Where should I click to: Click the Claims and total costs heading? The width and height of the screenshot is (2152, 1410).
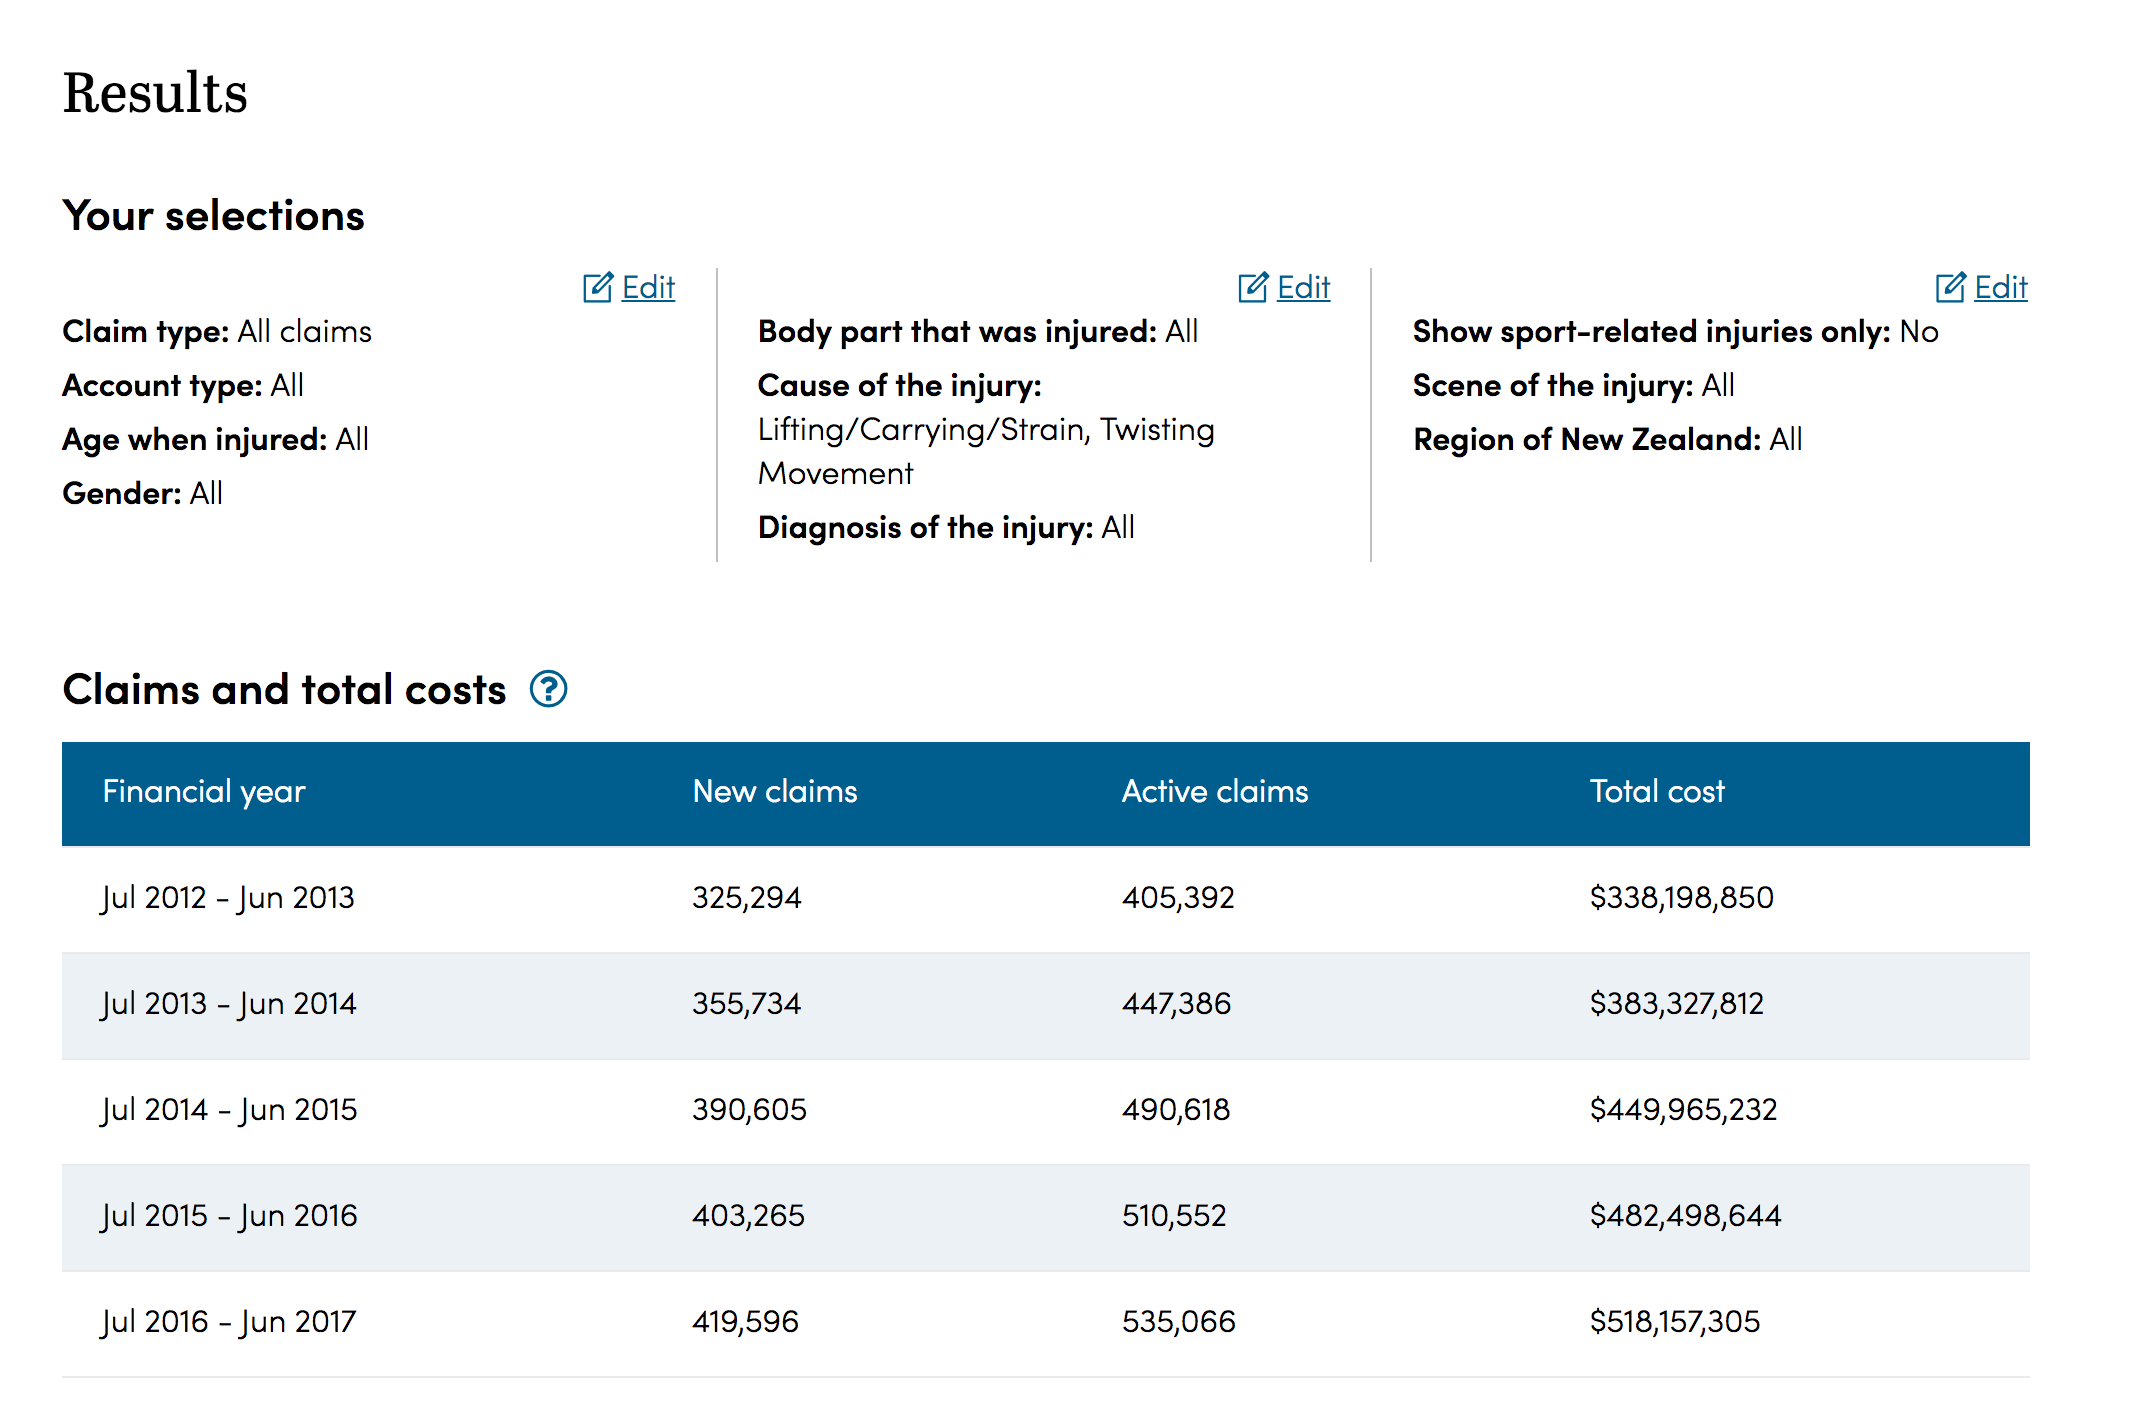click(284, 690)
